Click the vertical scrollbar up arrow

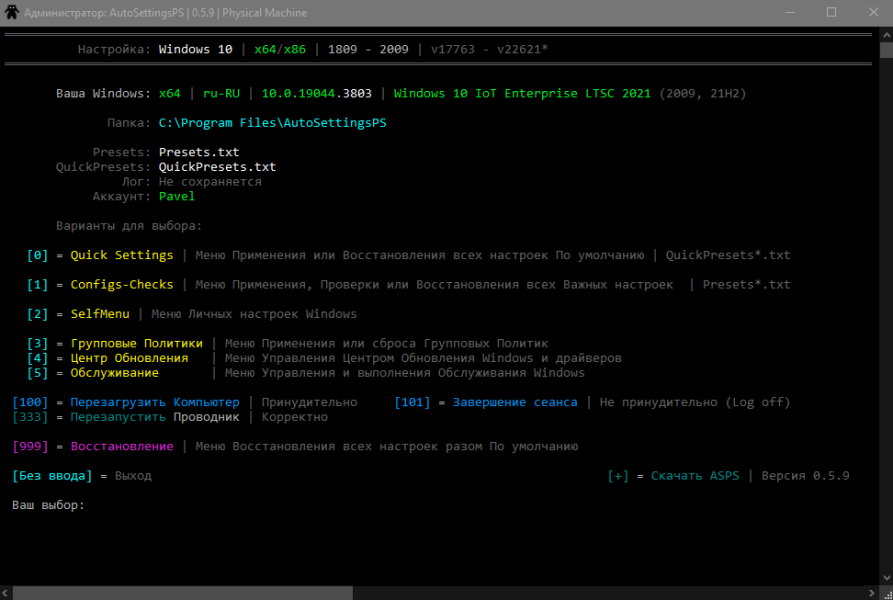[x=886, y=35]
